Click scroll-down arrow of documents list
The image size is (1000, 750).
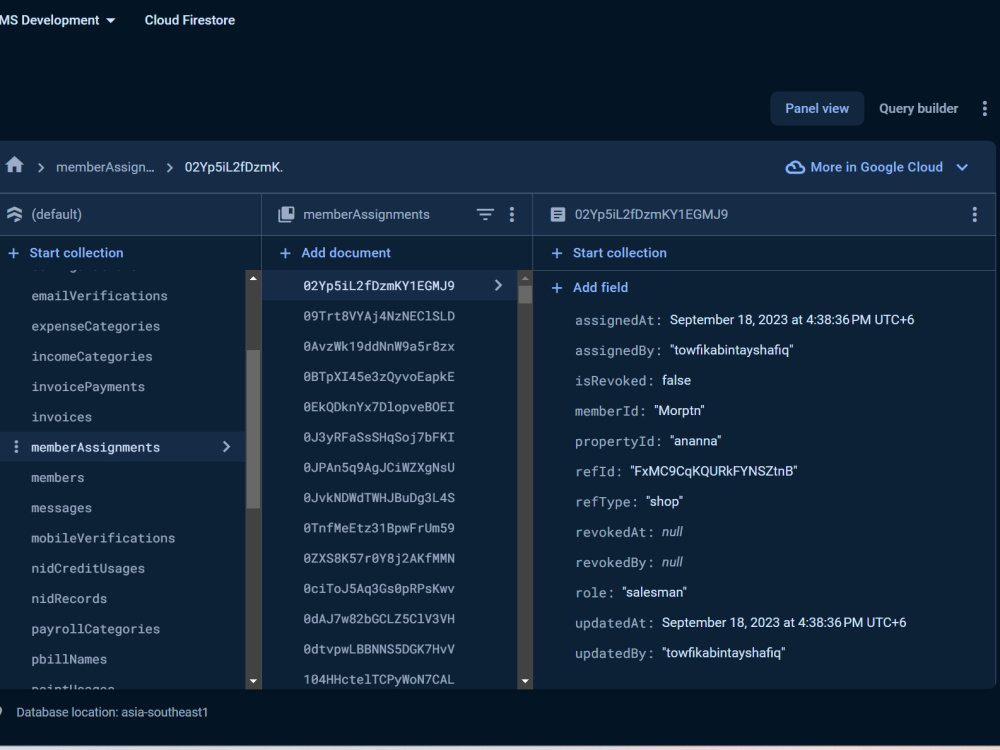[x=525, y=681]
